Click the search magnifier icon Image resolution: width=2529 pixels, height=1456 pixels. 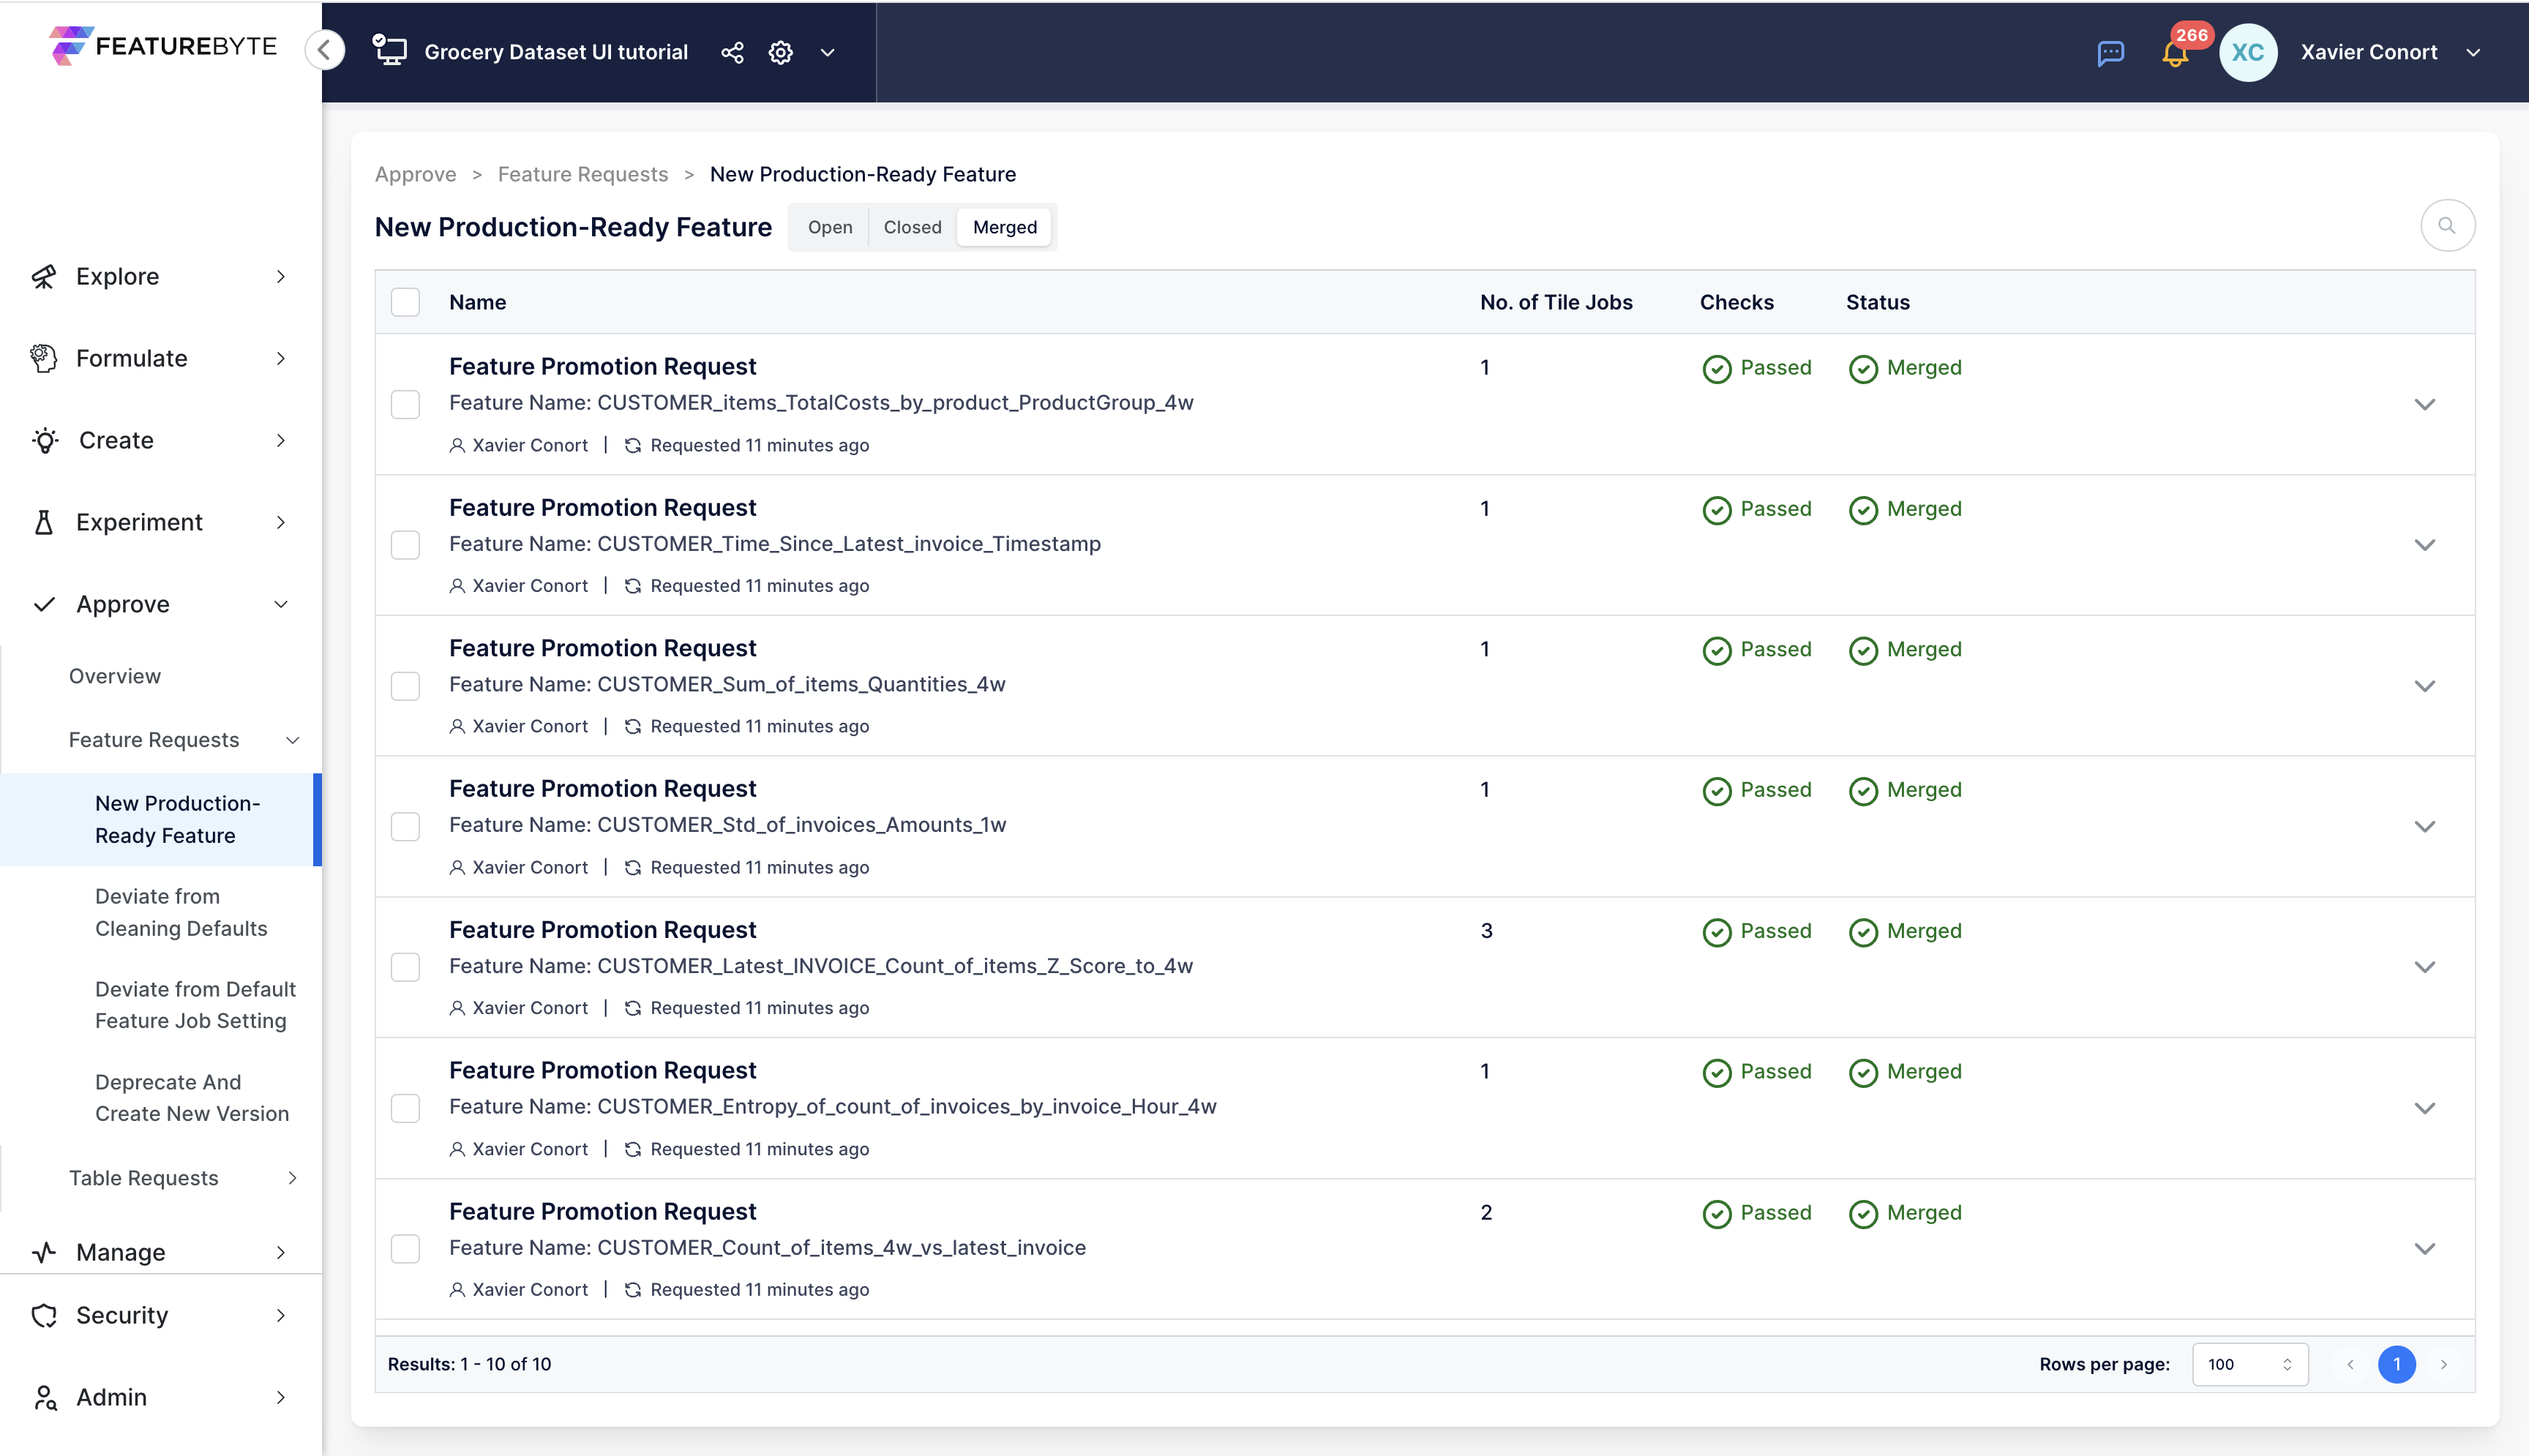point(2447,226)
